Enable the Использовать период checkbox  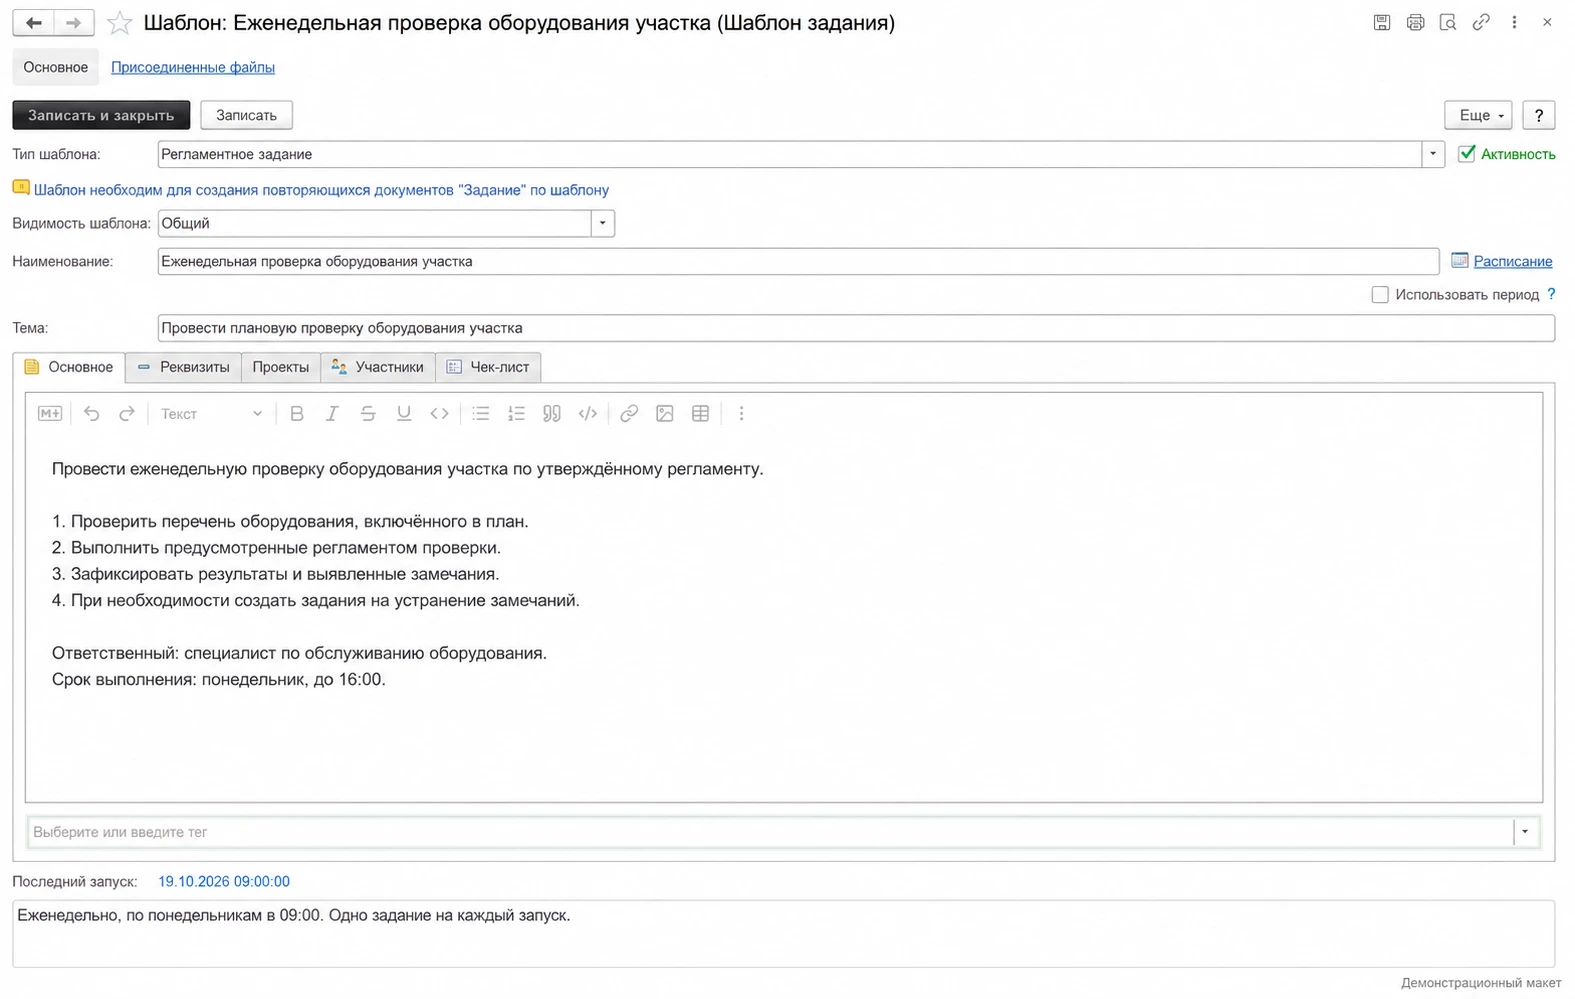click(x=1380, y=295)
